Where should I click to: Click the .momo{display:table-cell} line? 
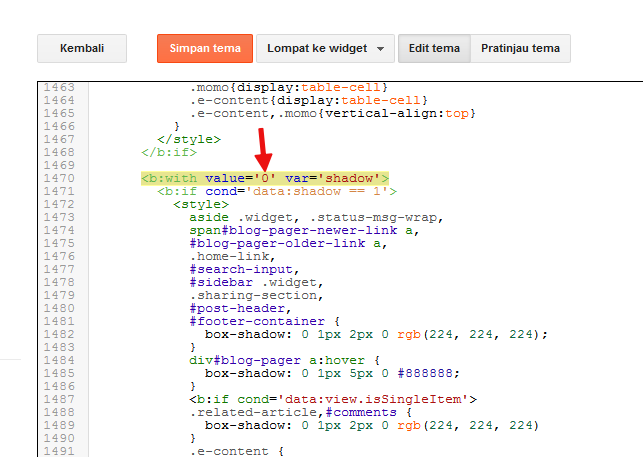coord(289,87)
